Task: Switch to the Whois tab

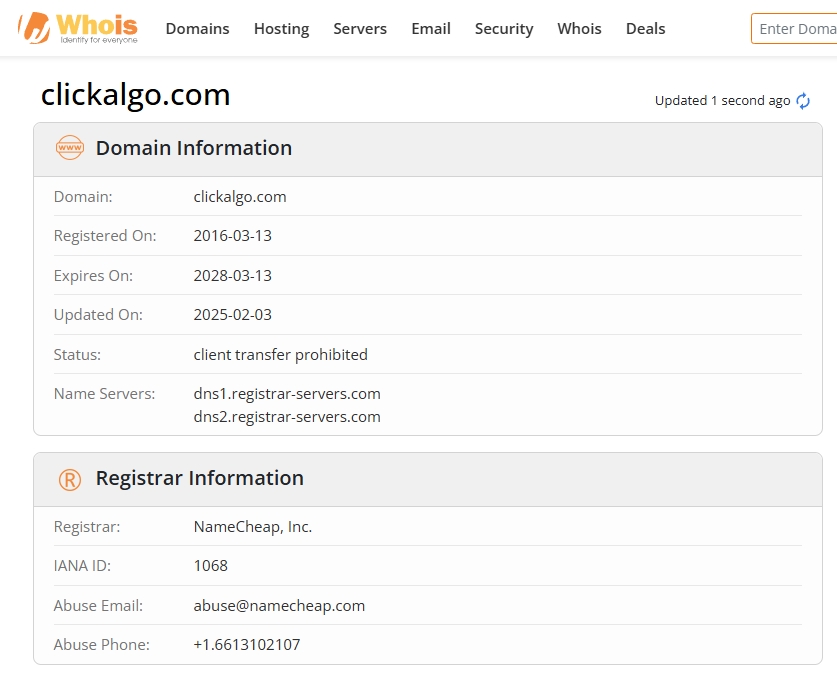Action: [579, 29]
